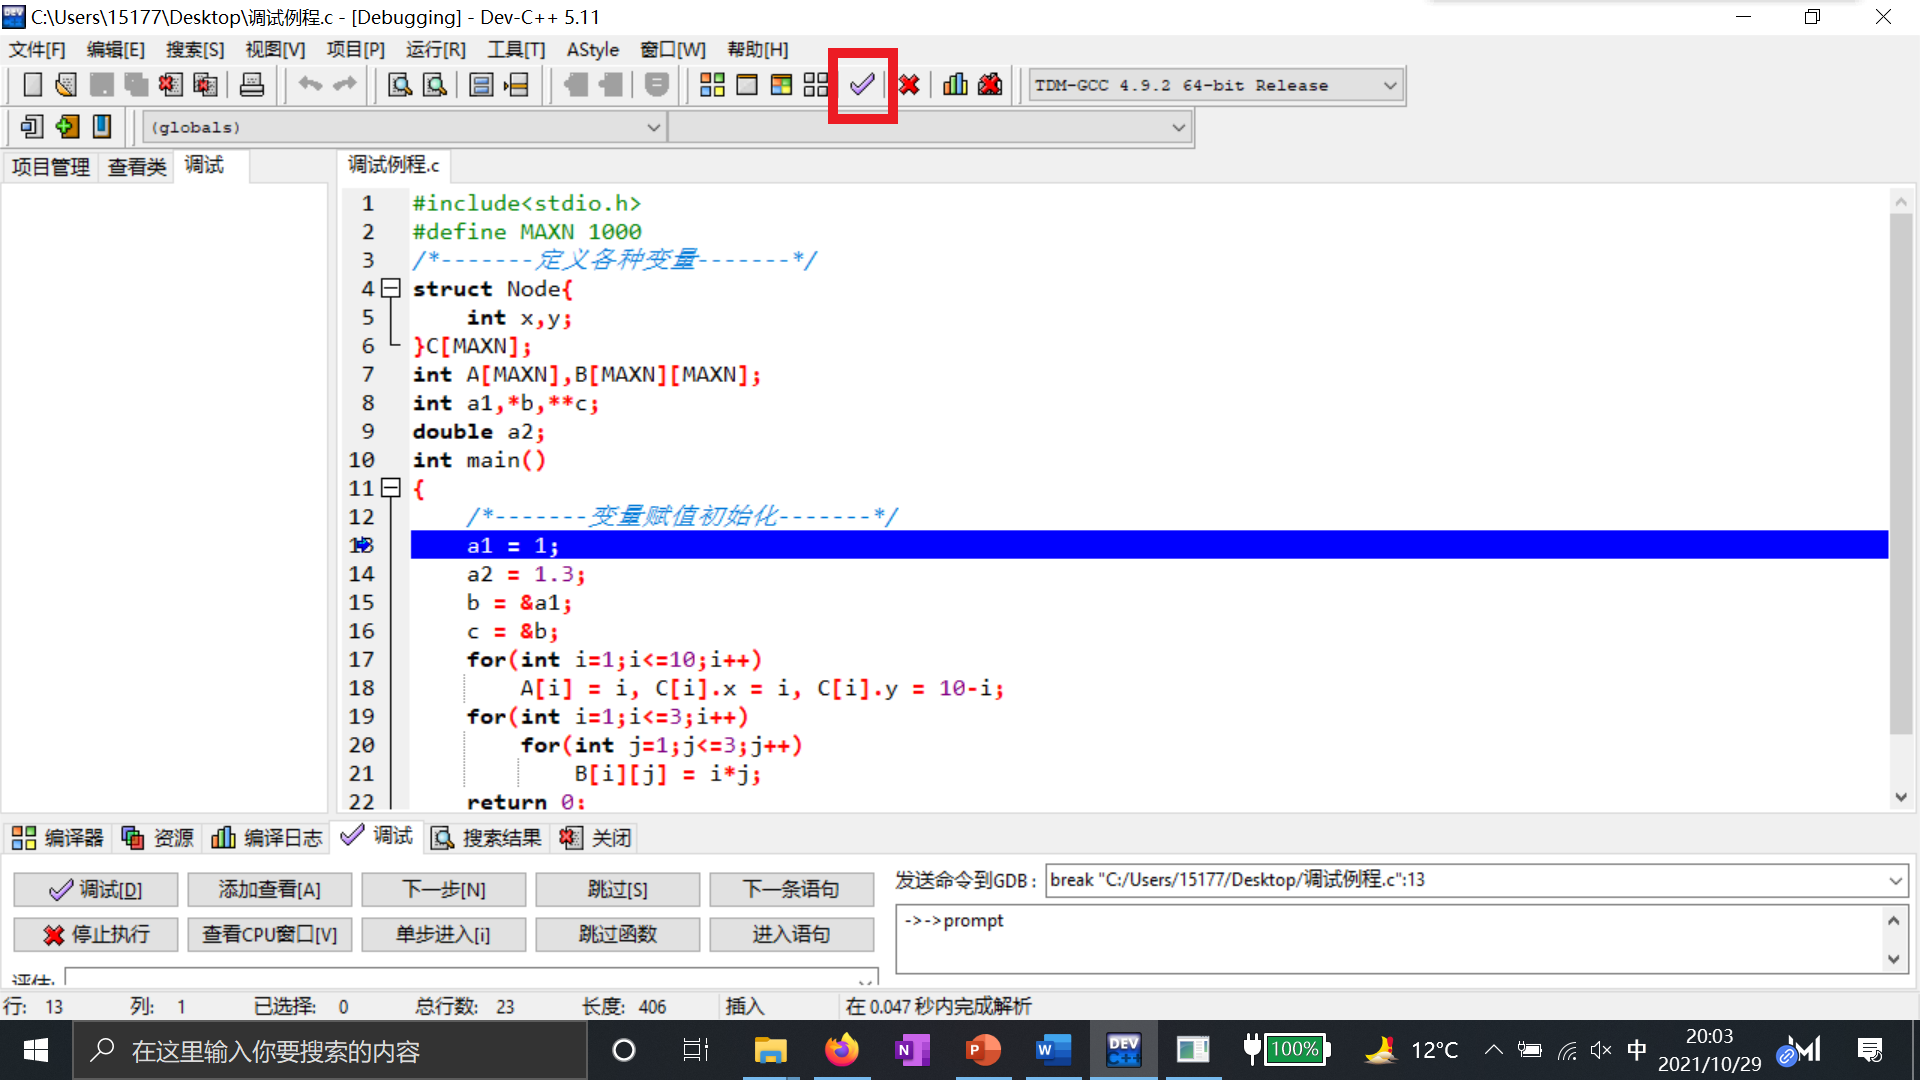
Task: Click the Print toolbar icon
Action: pos(252,85)
